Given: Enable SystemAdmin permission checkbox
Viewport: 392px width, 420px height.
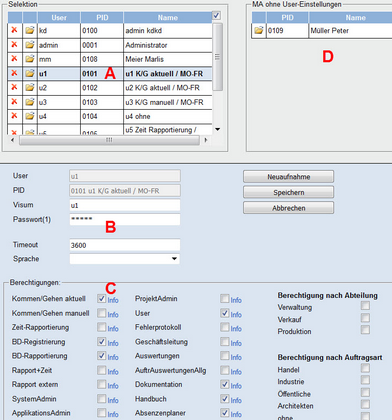Looking at the screenshot, I should (102, 398).
